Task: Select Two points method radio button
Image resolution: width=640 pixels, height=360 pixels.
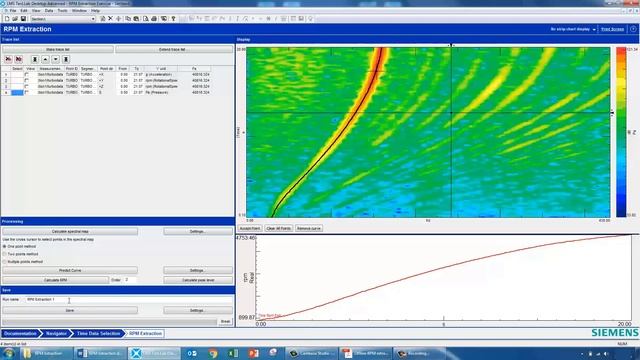Action: (x=5, y=254)
